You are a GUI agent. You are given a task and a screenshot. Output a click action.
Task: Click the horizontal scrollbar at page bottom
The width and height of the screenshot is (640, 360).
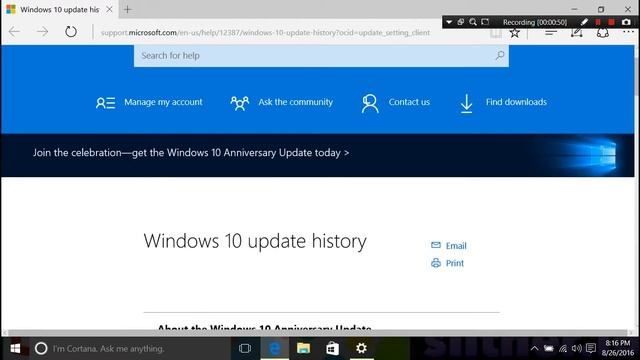coord(317,333)
